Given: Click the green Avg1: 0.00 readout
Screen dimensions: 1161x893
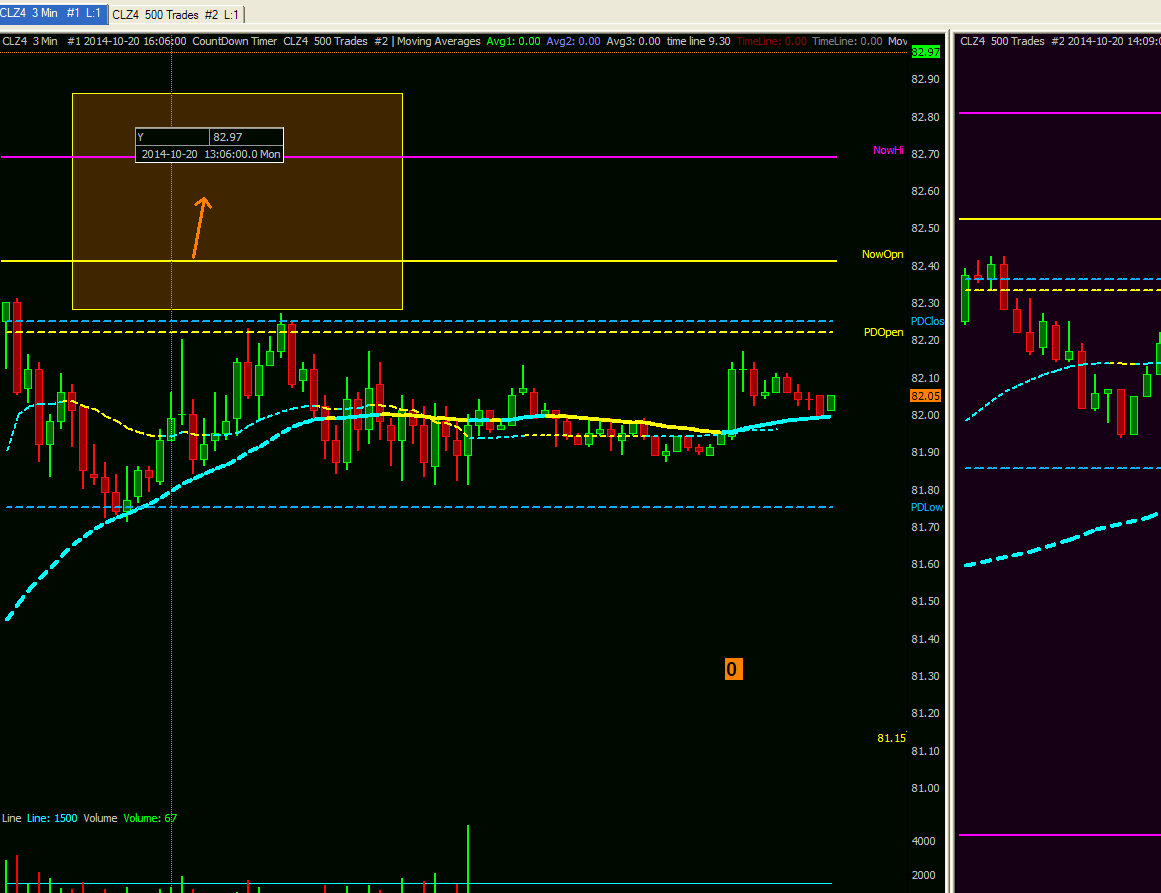Looking at the screenshot, I should click(513, 41).
